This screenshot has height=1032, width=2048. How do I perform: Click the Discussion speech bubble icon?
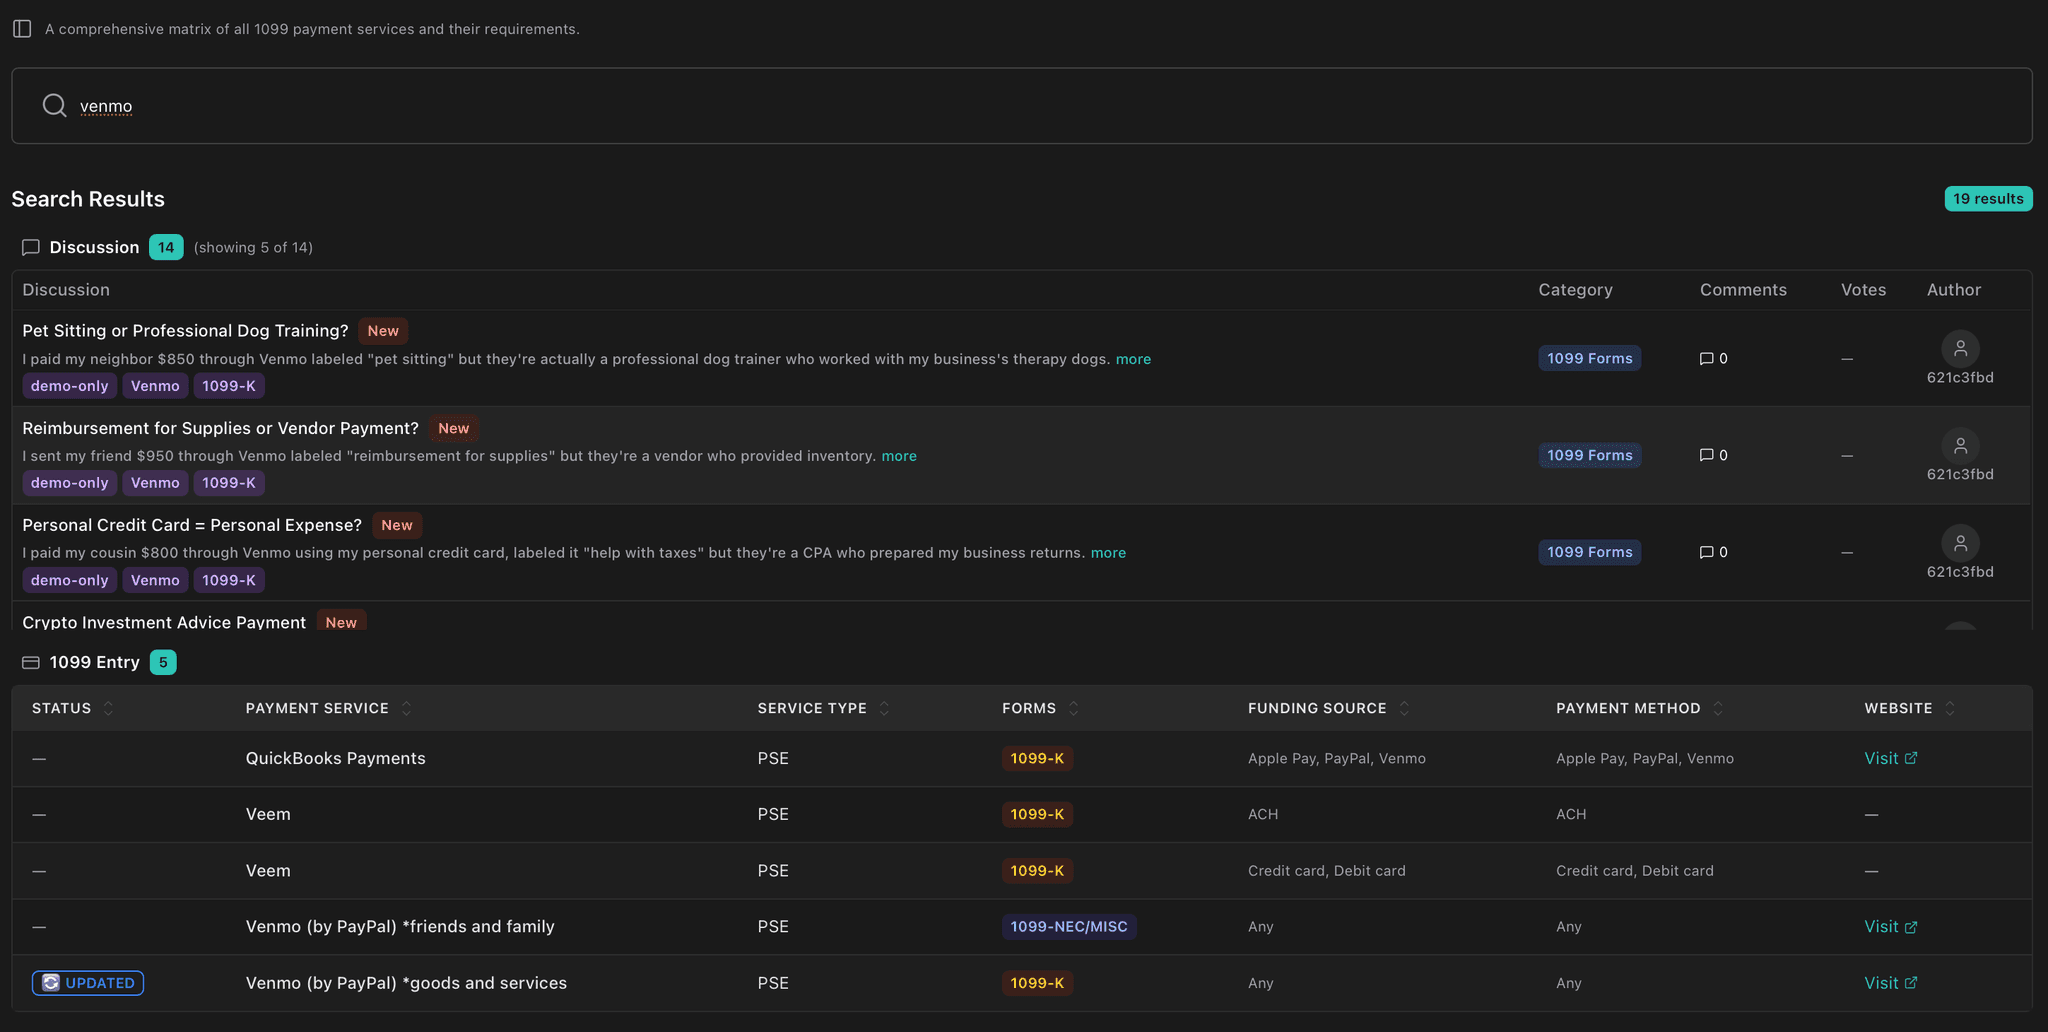31,247
